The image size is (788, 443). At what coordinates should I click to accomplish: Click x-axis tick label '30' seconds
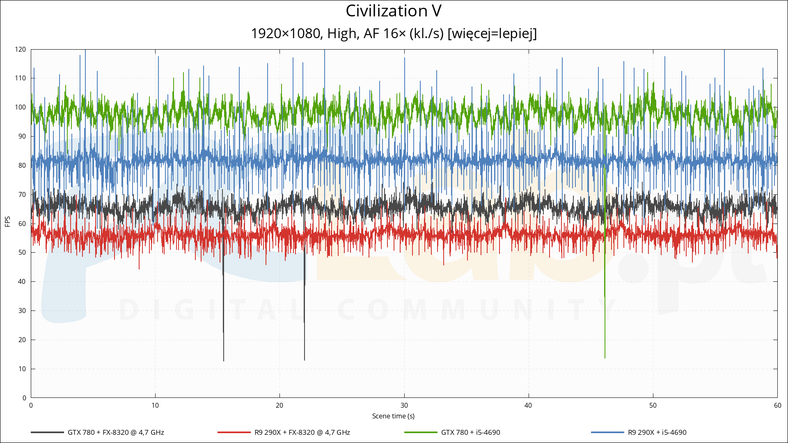404,405
